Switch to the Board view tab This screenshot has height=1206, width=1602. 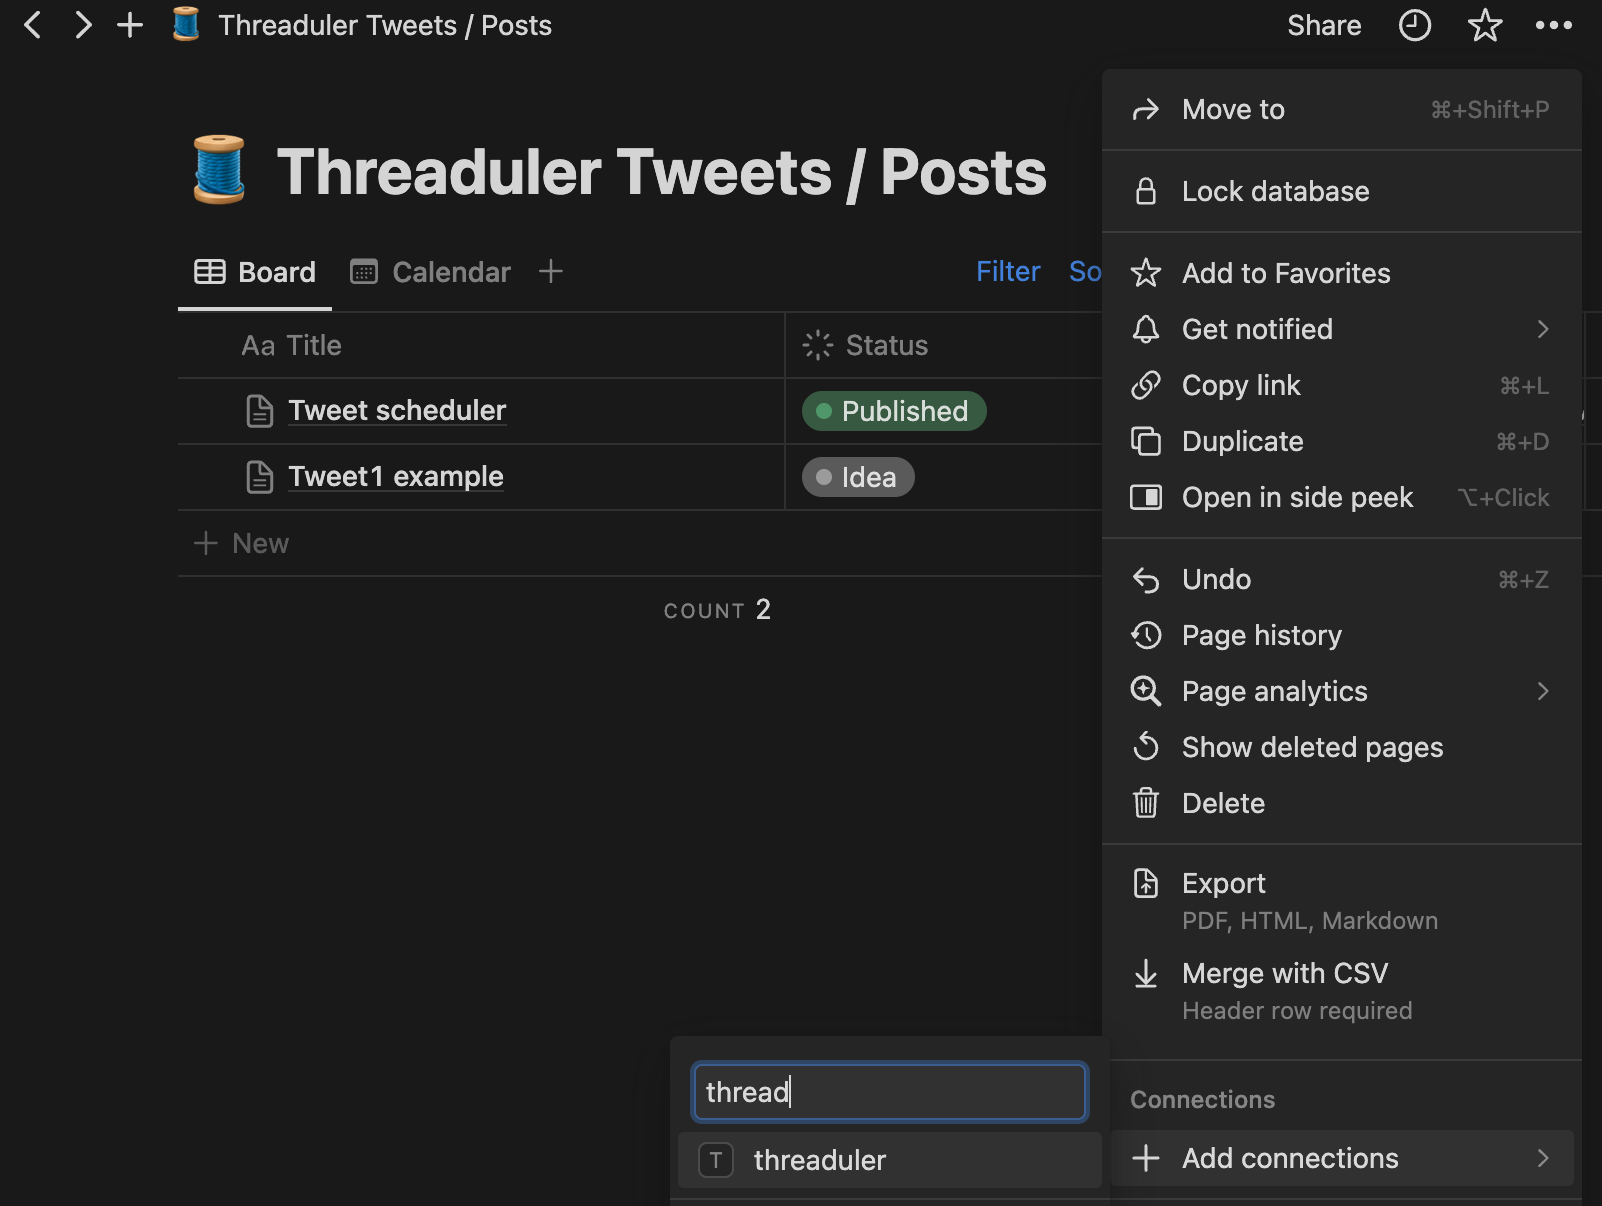pos(255,272)
